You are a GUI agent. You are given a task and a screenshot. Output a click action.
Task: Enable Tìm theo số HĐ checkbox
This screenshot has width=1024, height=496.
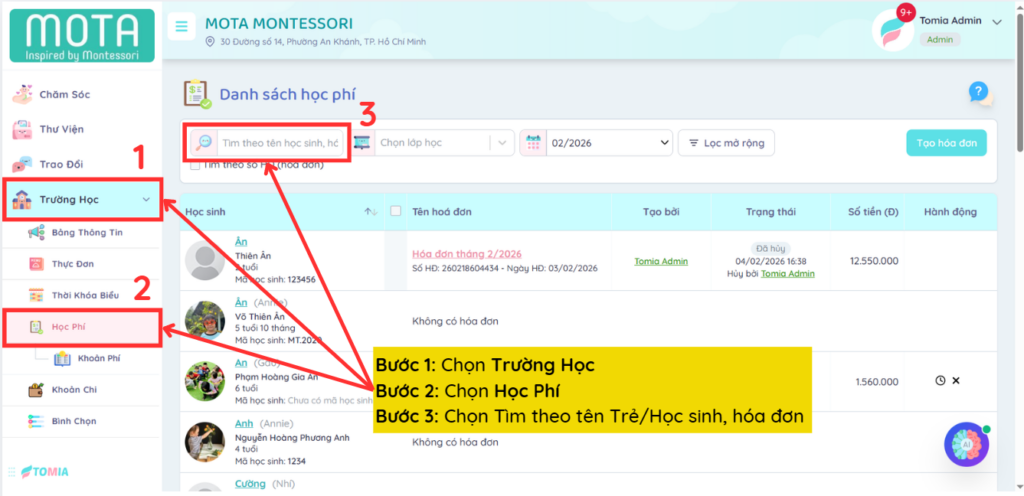point(195,165)
